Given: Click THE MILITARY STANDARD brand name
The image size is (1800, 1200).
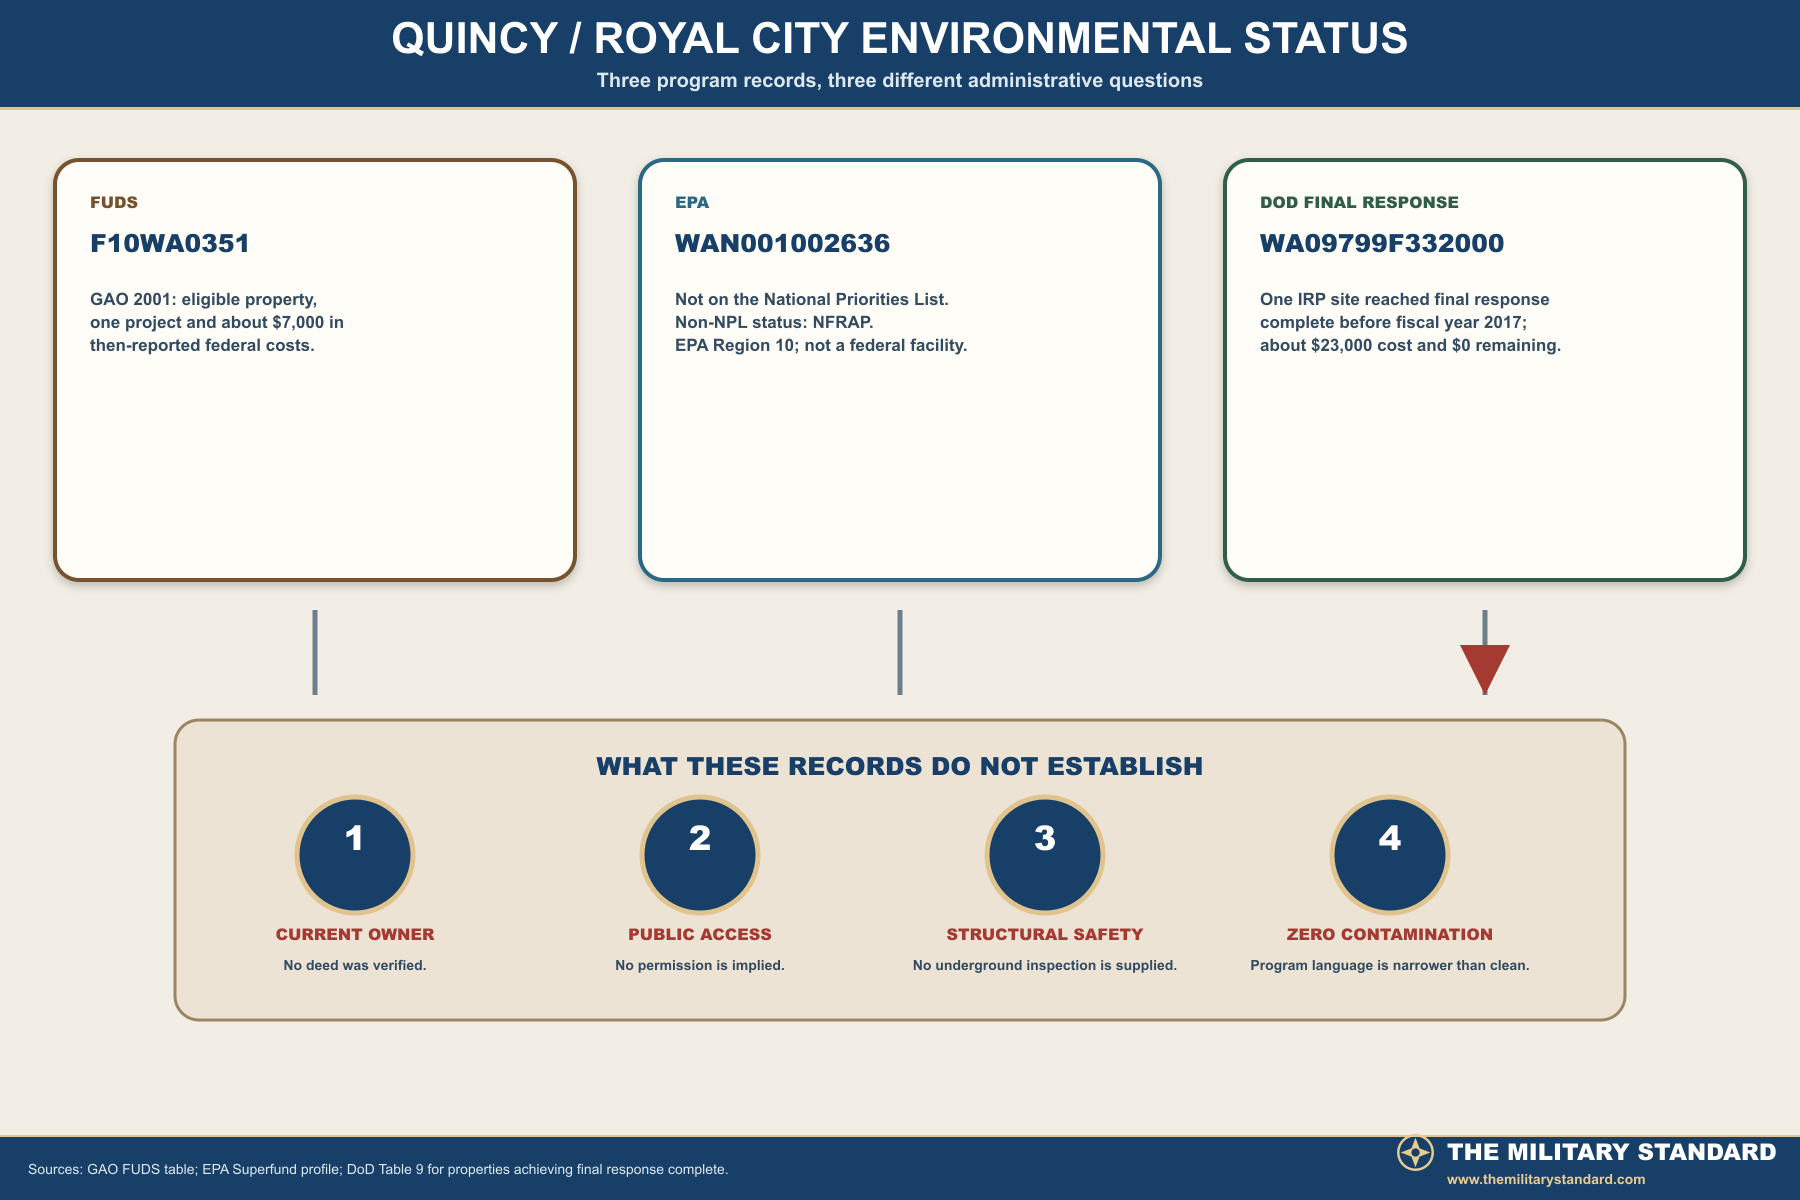Looking at the screenshot, I should 1612,1152.
